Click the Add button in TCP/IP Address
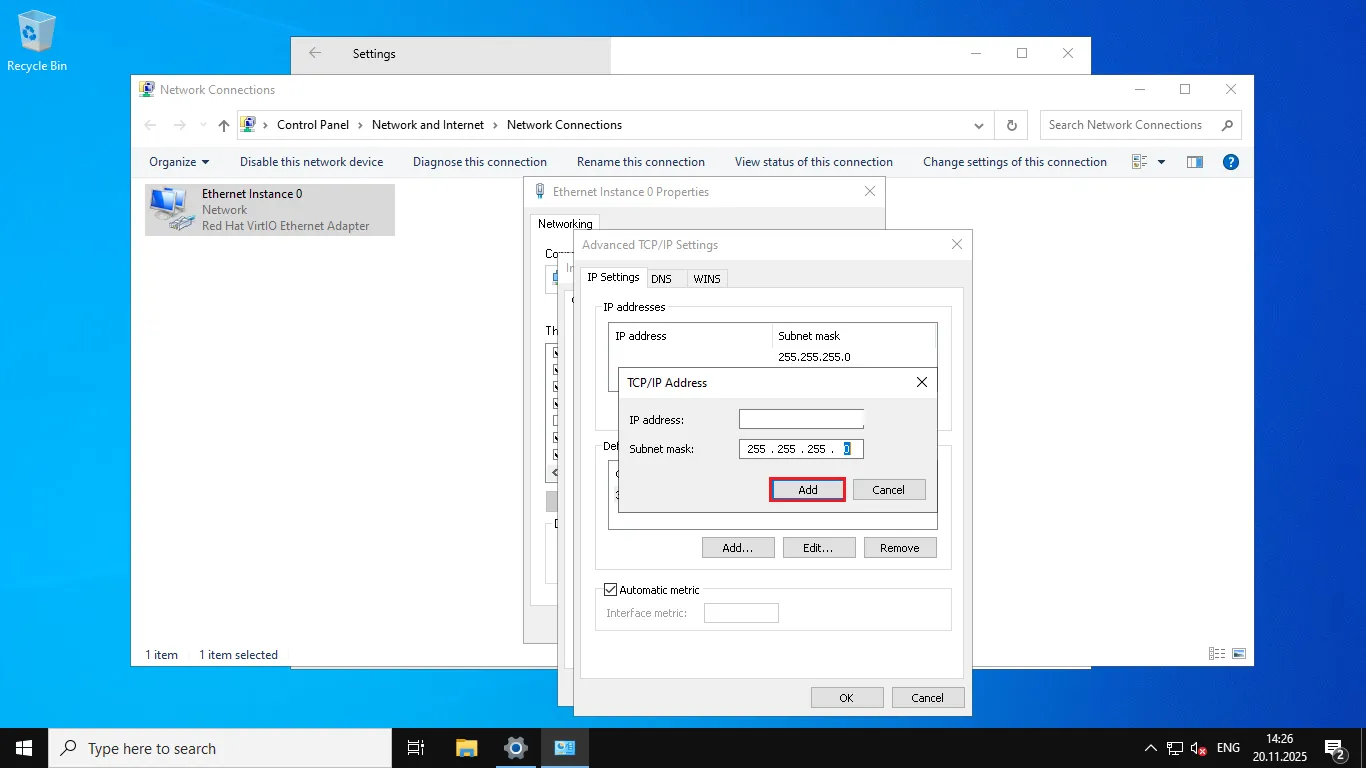The height and width of the screenshot is (768, 1366). (x=807, y=490)
